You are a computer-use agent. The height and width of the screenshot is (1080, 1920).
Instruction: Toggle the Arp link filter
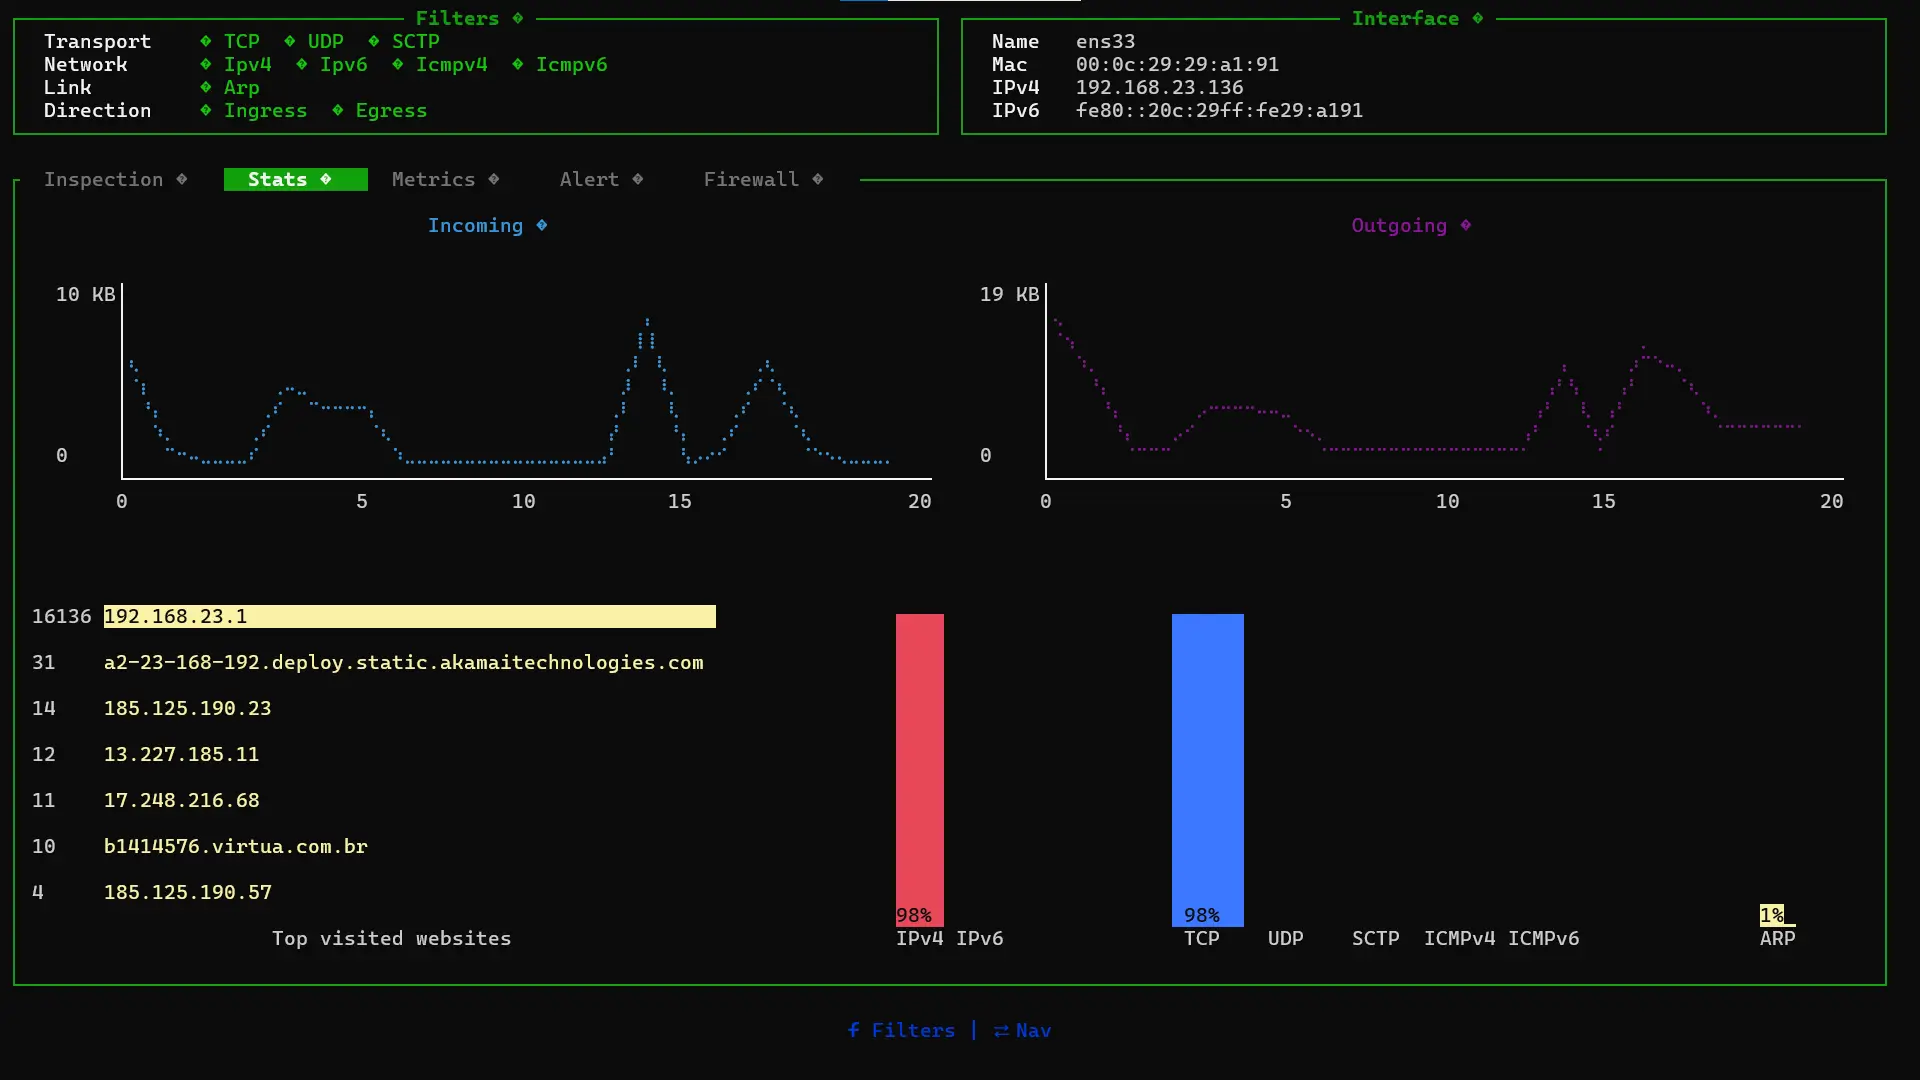[x=241, y=87]
